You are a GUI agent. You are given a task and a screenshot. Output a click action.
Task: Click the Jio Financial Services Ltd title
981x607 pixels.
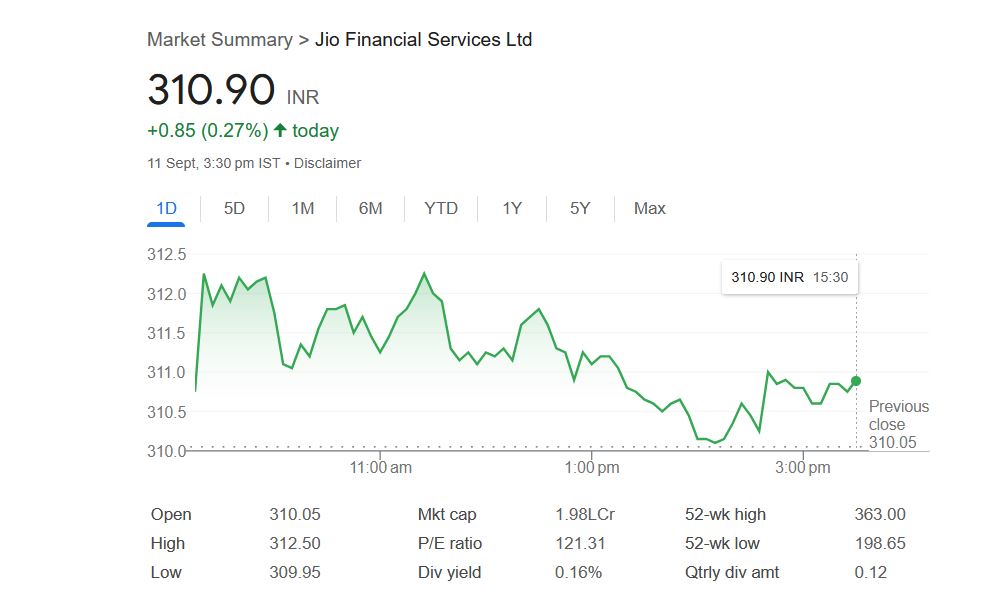click(x=423, y=40)
